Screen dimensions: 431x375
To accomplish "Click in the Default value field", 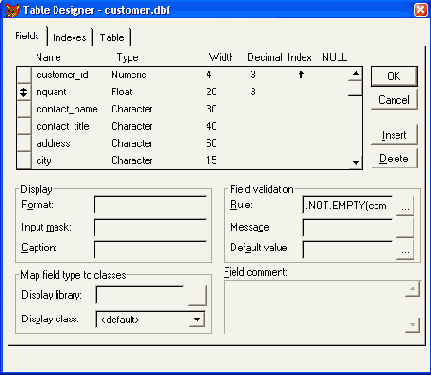I will [x=348, y=250].
